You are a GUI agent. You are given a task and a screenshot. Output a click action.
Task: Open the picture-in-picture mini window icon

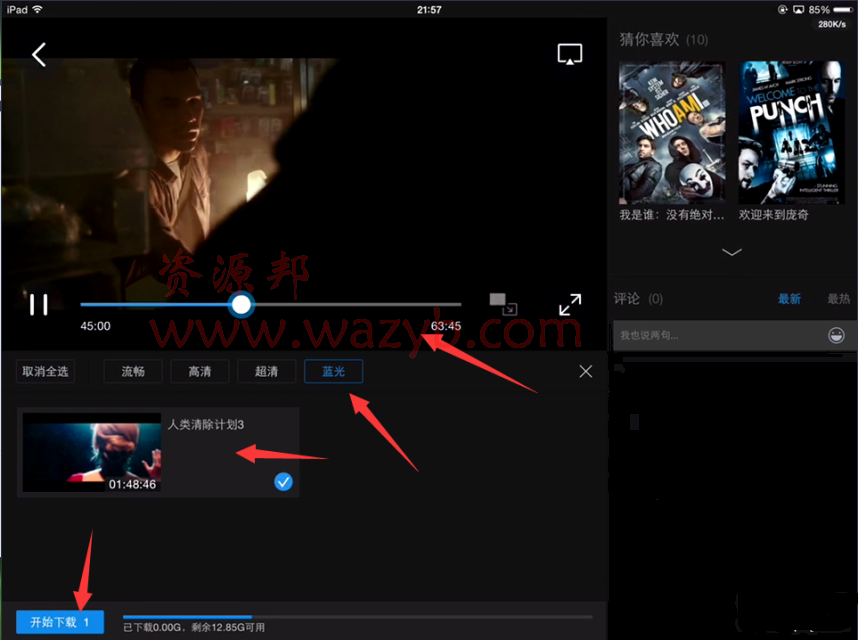click(503, 304)
